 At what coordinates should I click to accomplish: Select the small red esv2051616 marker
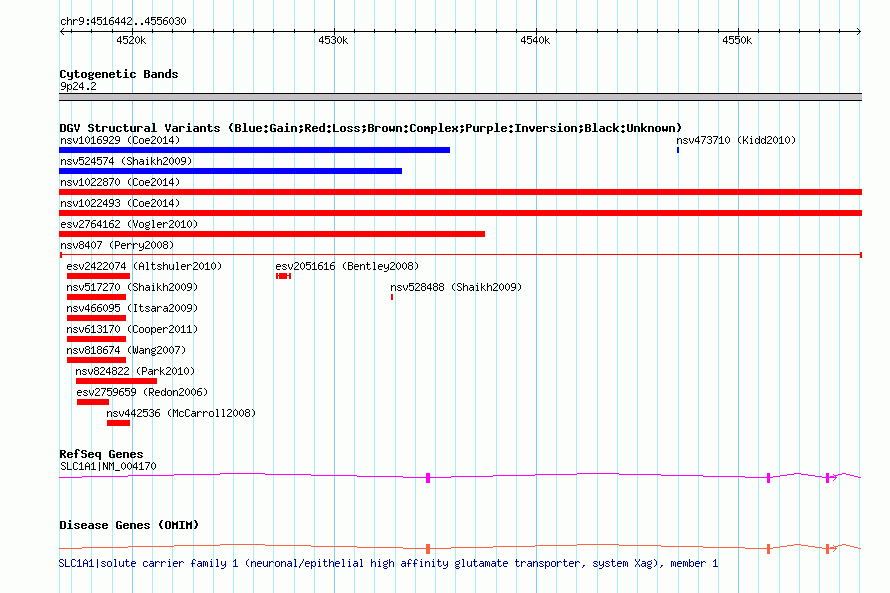point(283,276)
